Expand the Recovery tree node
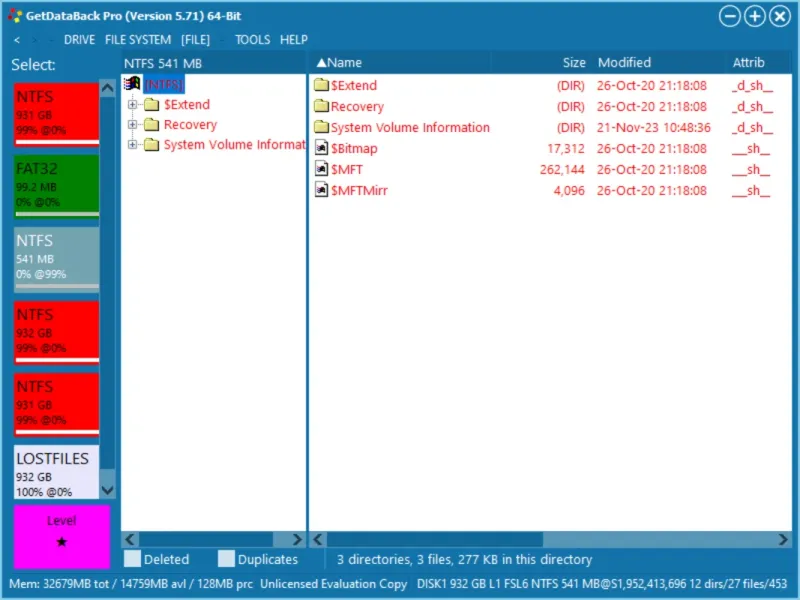This screenshot has height=600, width=800. (x=132, y=124)
